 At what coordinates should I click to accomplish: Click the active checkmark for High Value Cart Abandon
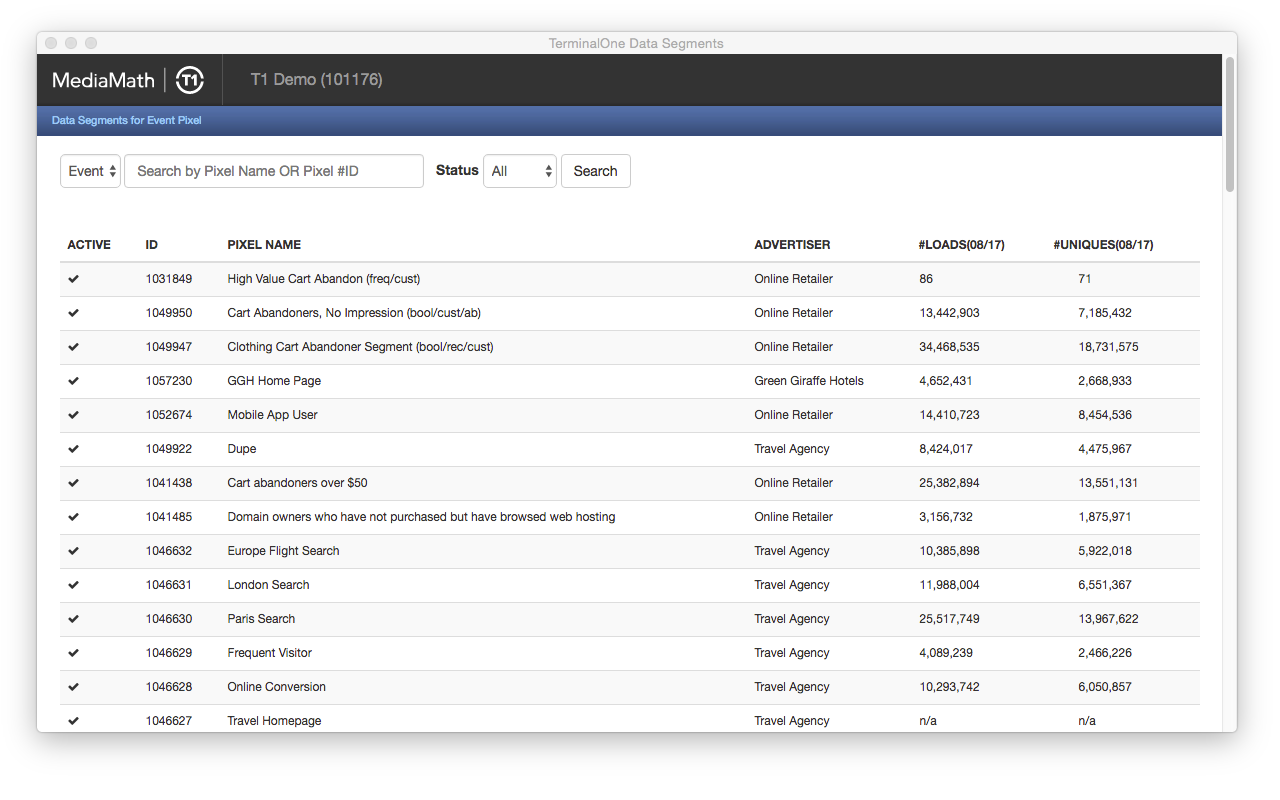coord(73,278)
